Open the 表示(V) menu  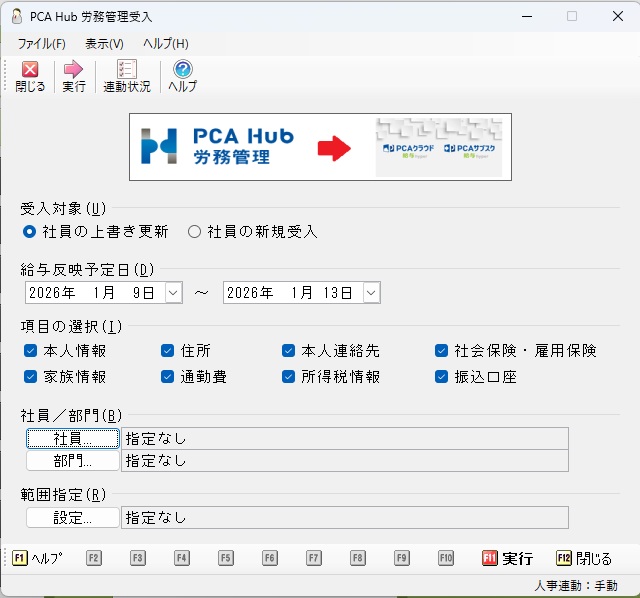[104, 44]
